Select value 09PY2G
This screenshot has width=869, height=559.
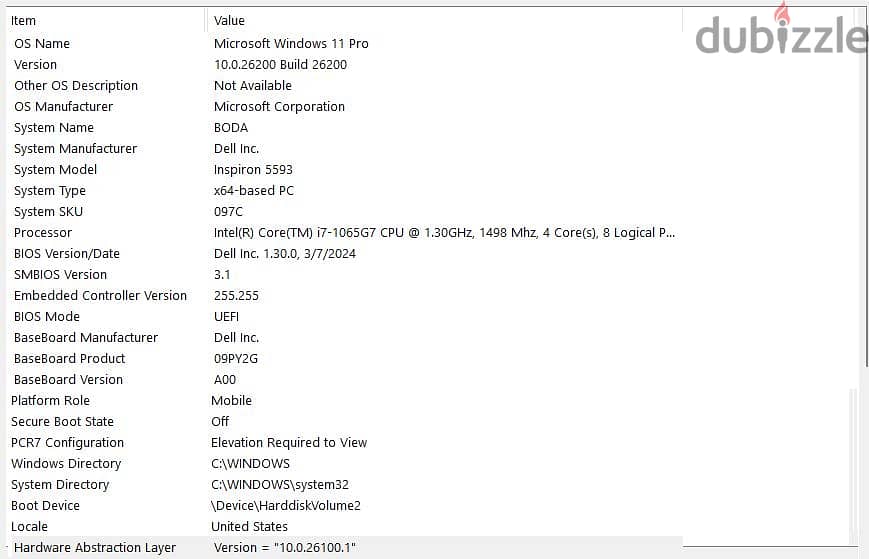[236, 360]
